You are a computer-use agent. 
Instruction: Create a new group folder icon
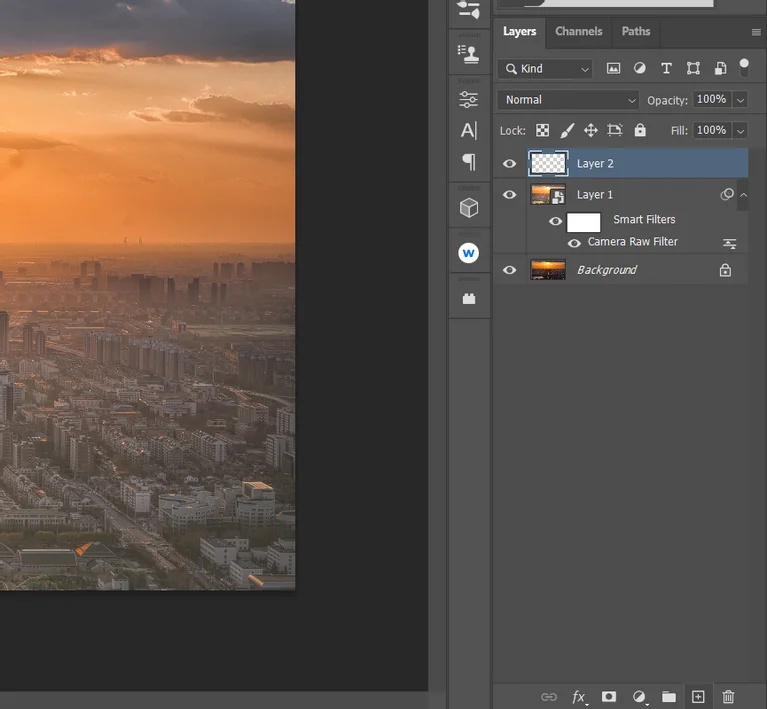[668, 697]
